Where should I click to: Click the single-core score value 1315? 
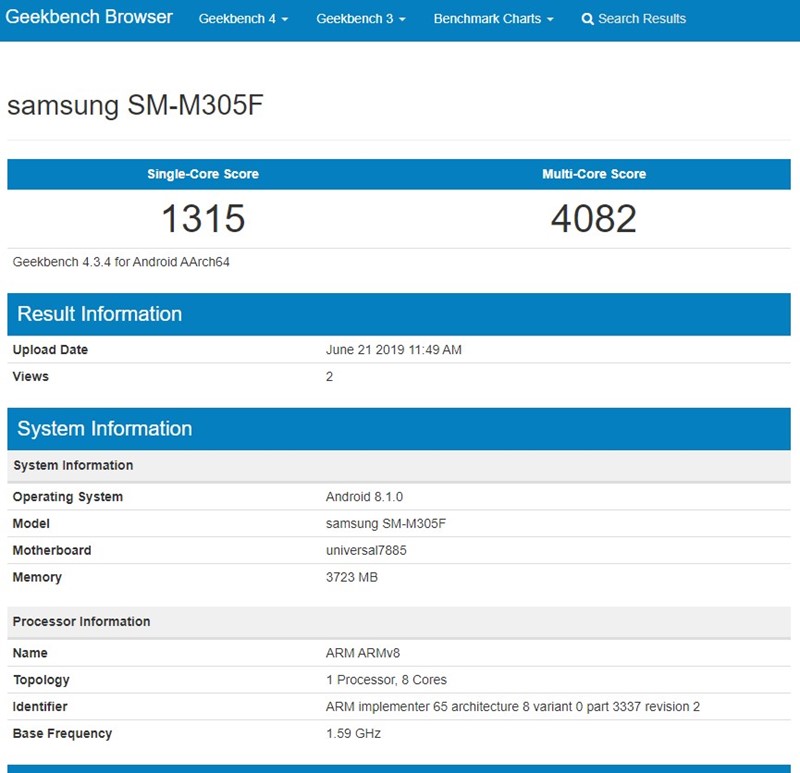pos(203,218)
